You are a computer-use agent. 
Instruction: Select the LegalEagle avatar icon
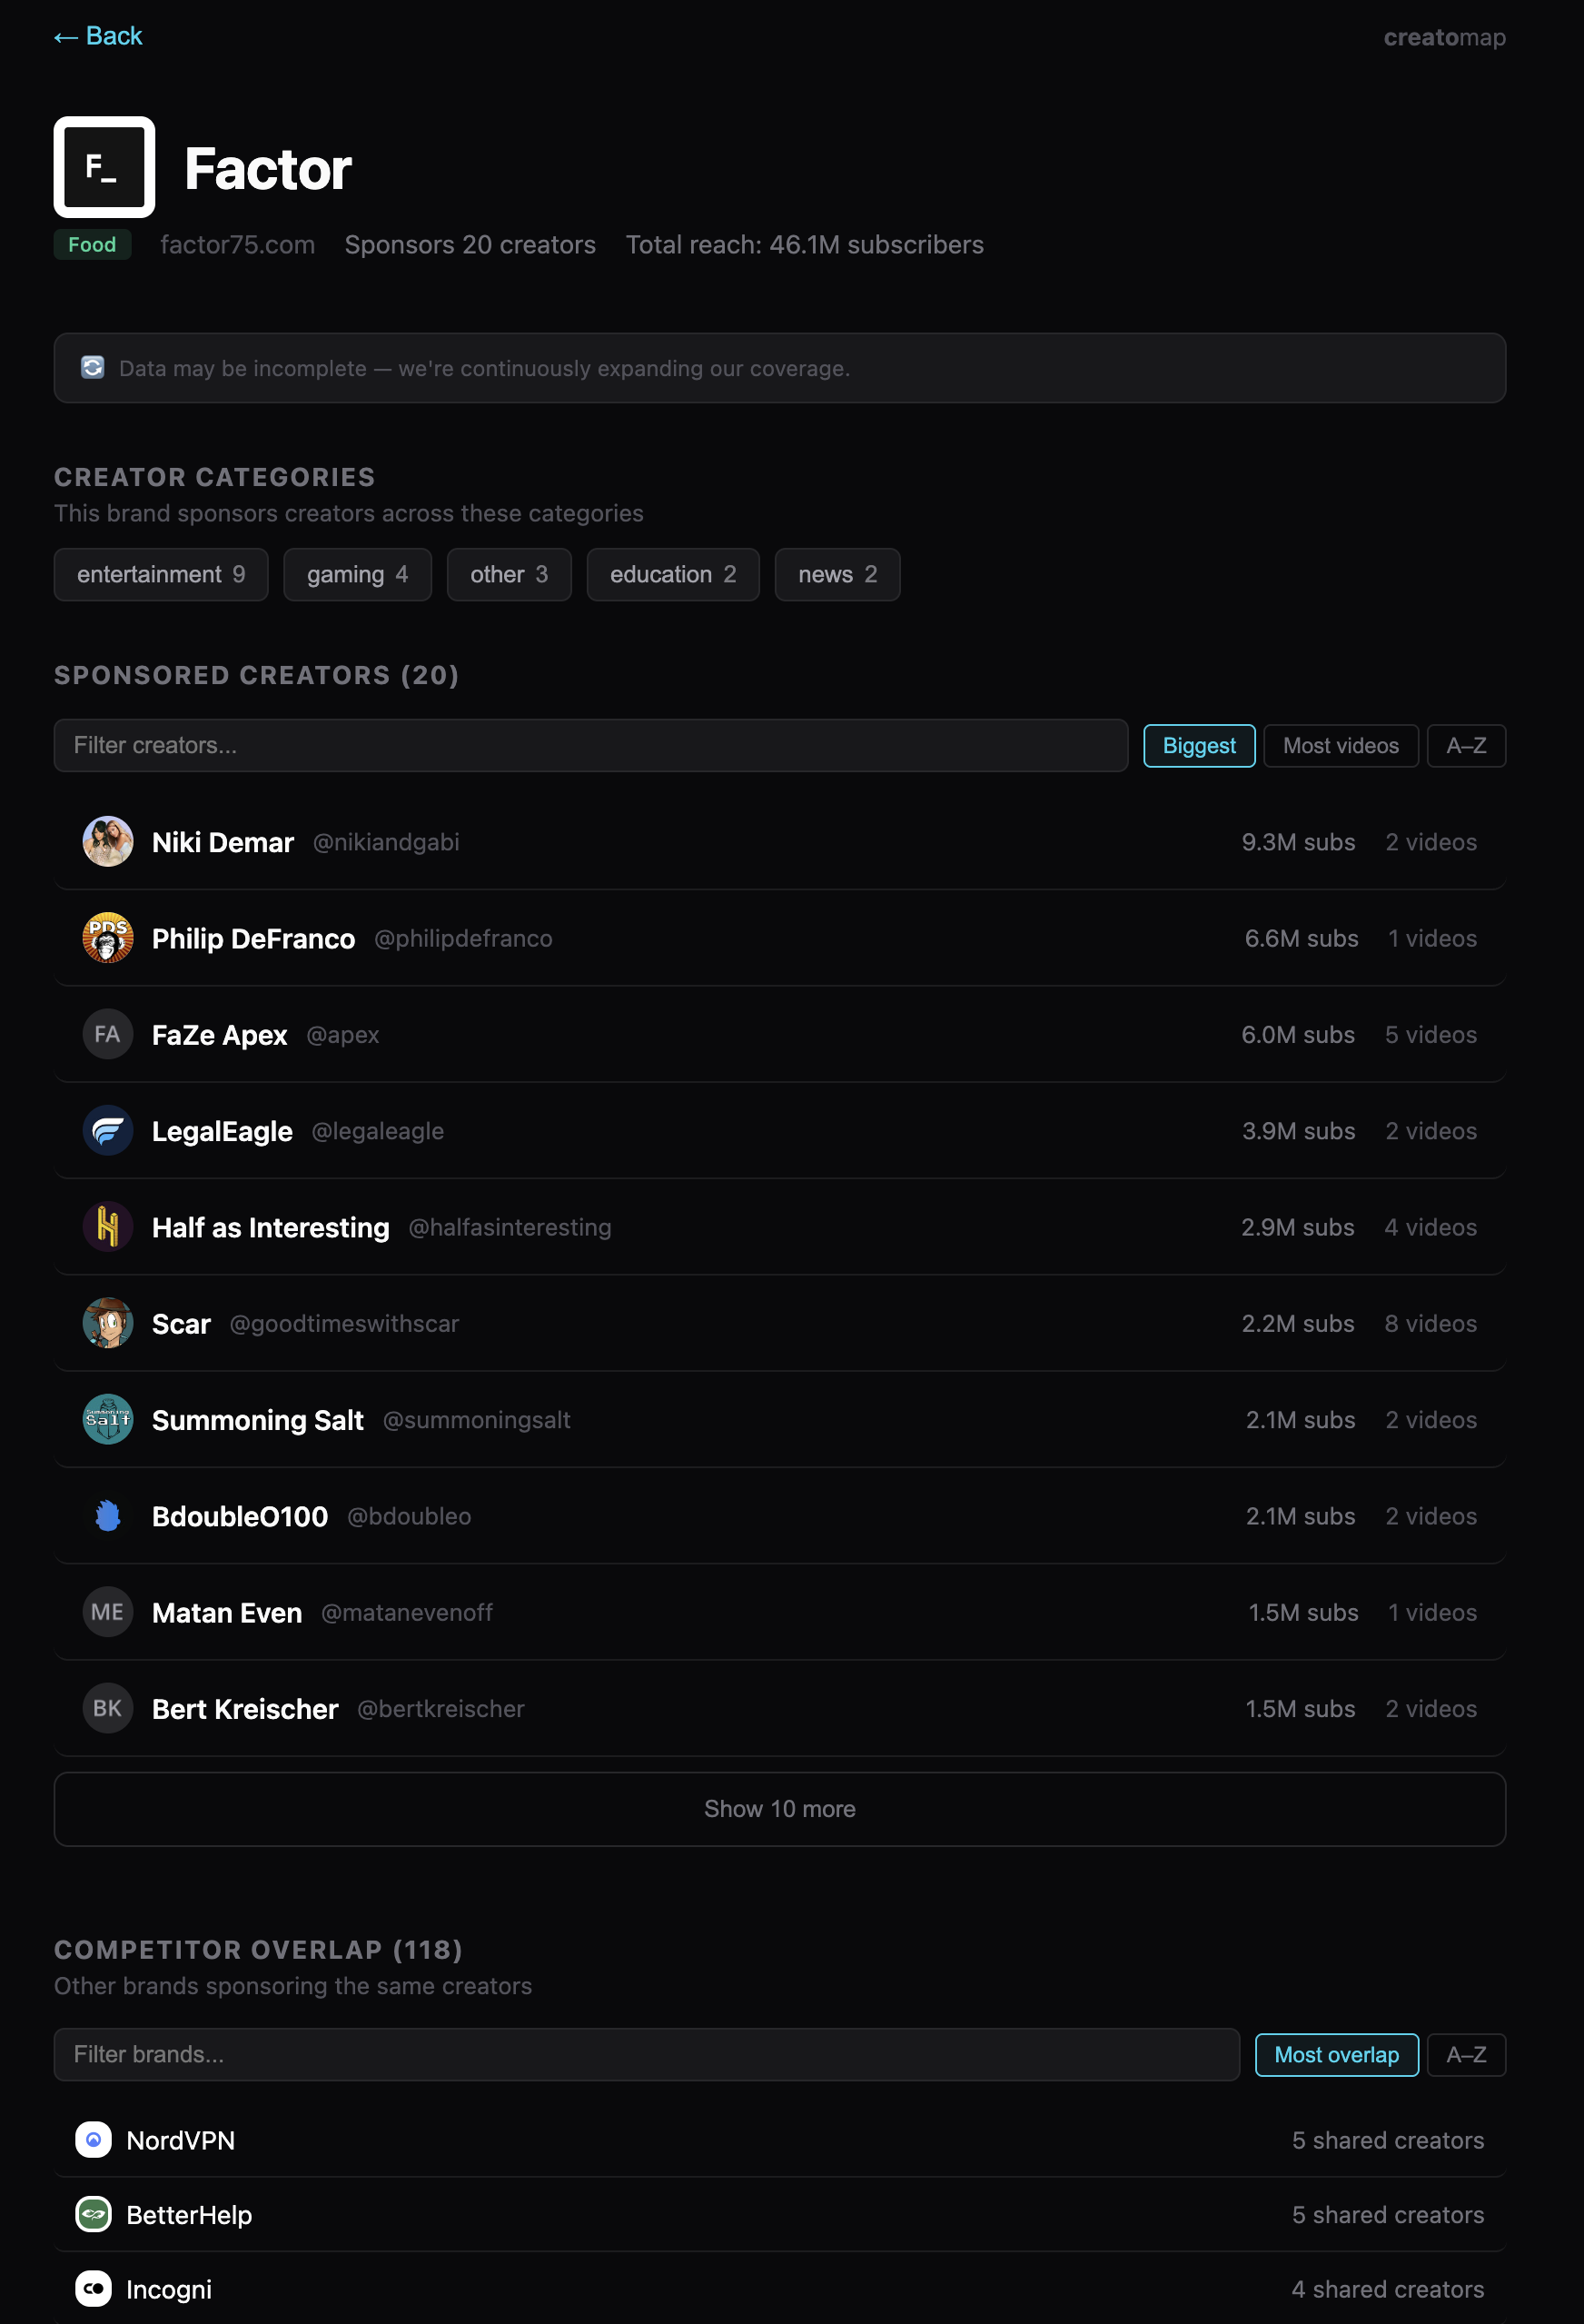coord(107,1131)
